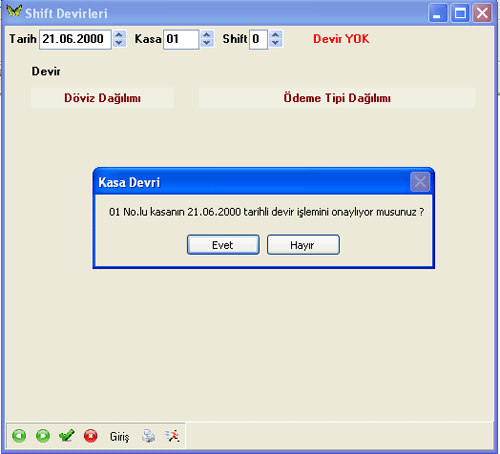Image resolution: width=500 pixels, height=454 pixels.
Task: Cancel using the red X icon
Action: coord(91,436)
